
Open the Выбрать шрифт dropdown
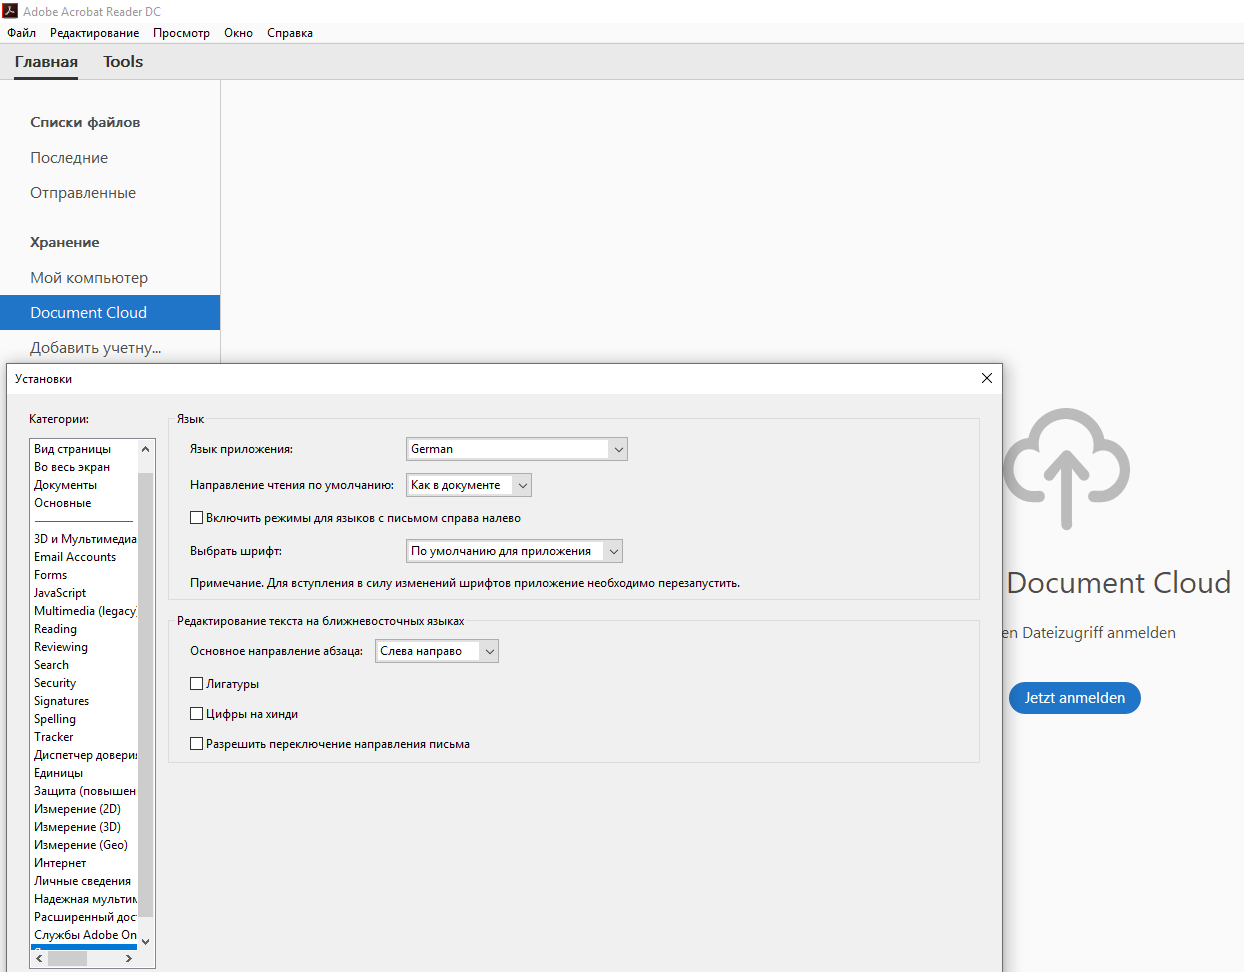click(x=515, y=551)
